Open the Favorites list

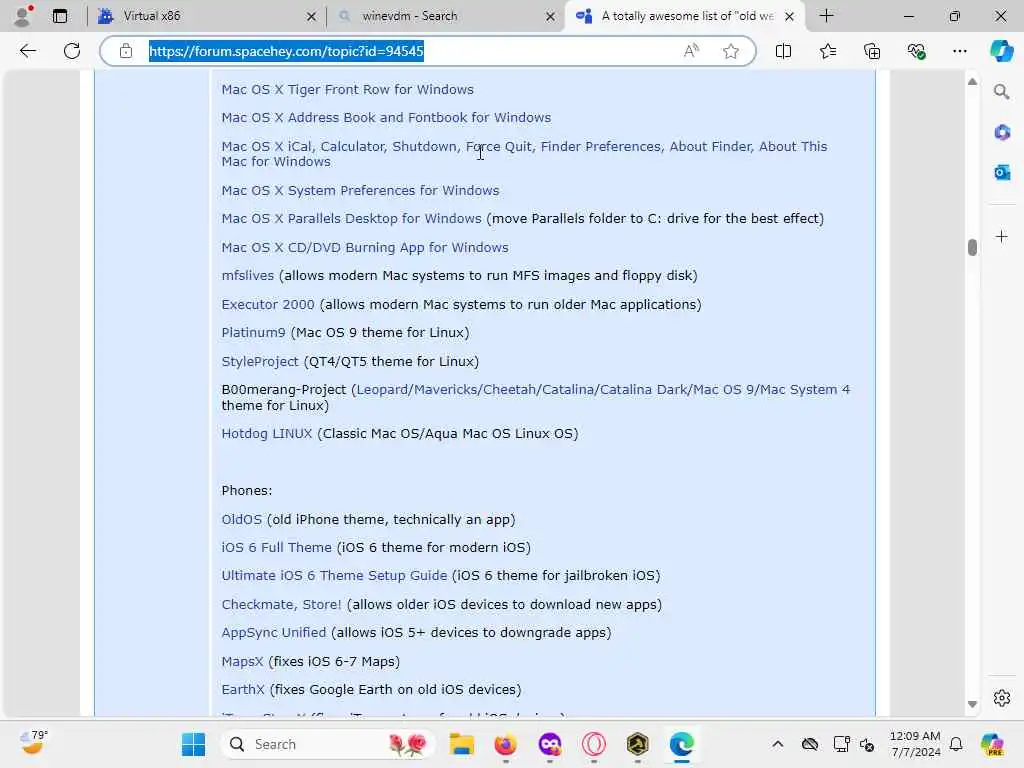pyautogui.click(x=827, y=51)
